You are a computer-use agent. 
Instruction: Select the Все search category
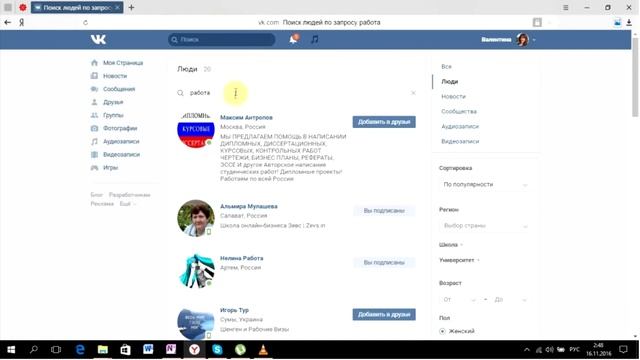click(446, 67)
